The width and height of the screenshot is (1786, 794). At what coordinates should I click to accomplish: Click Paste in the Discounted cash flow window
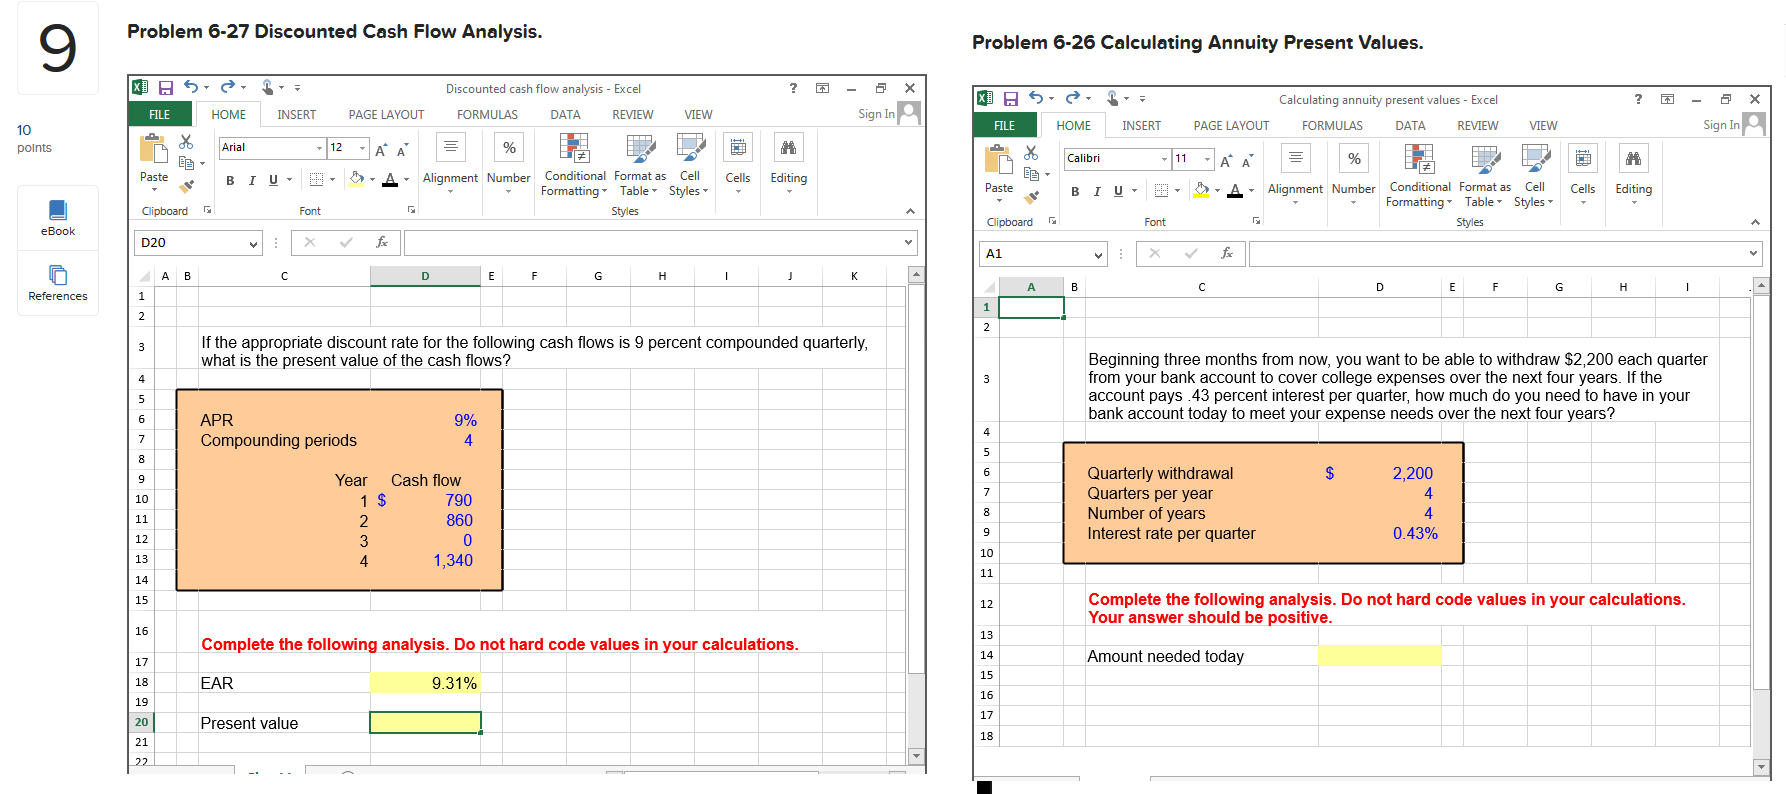[154, 163]
